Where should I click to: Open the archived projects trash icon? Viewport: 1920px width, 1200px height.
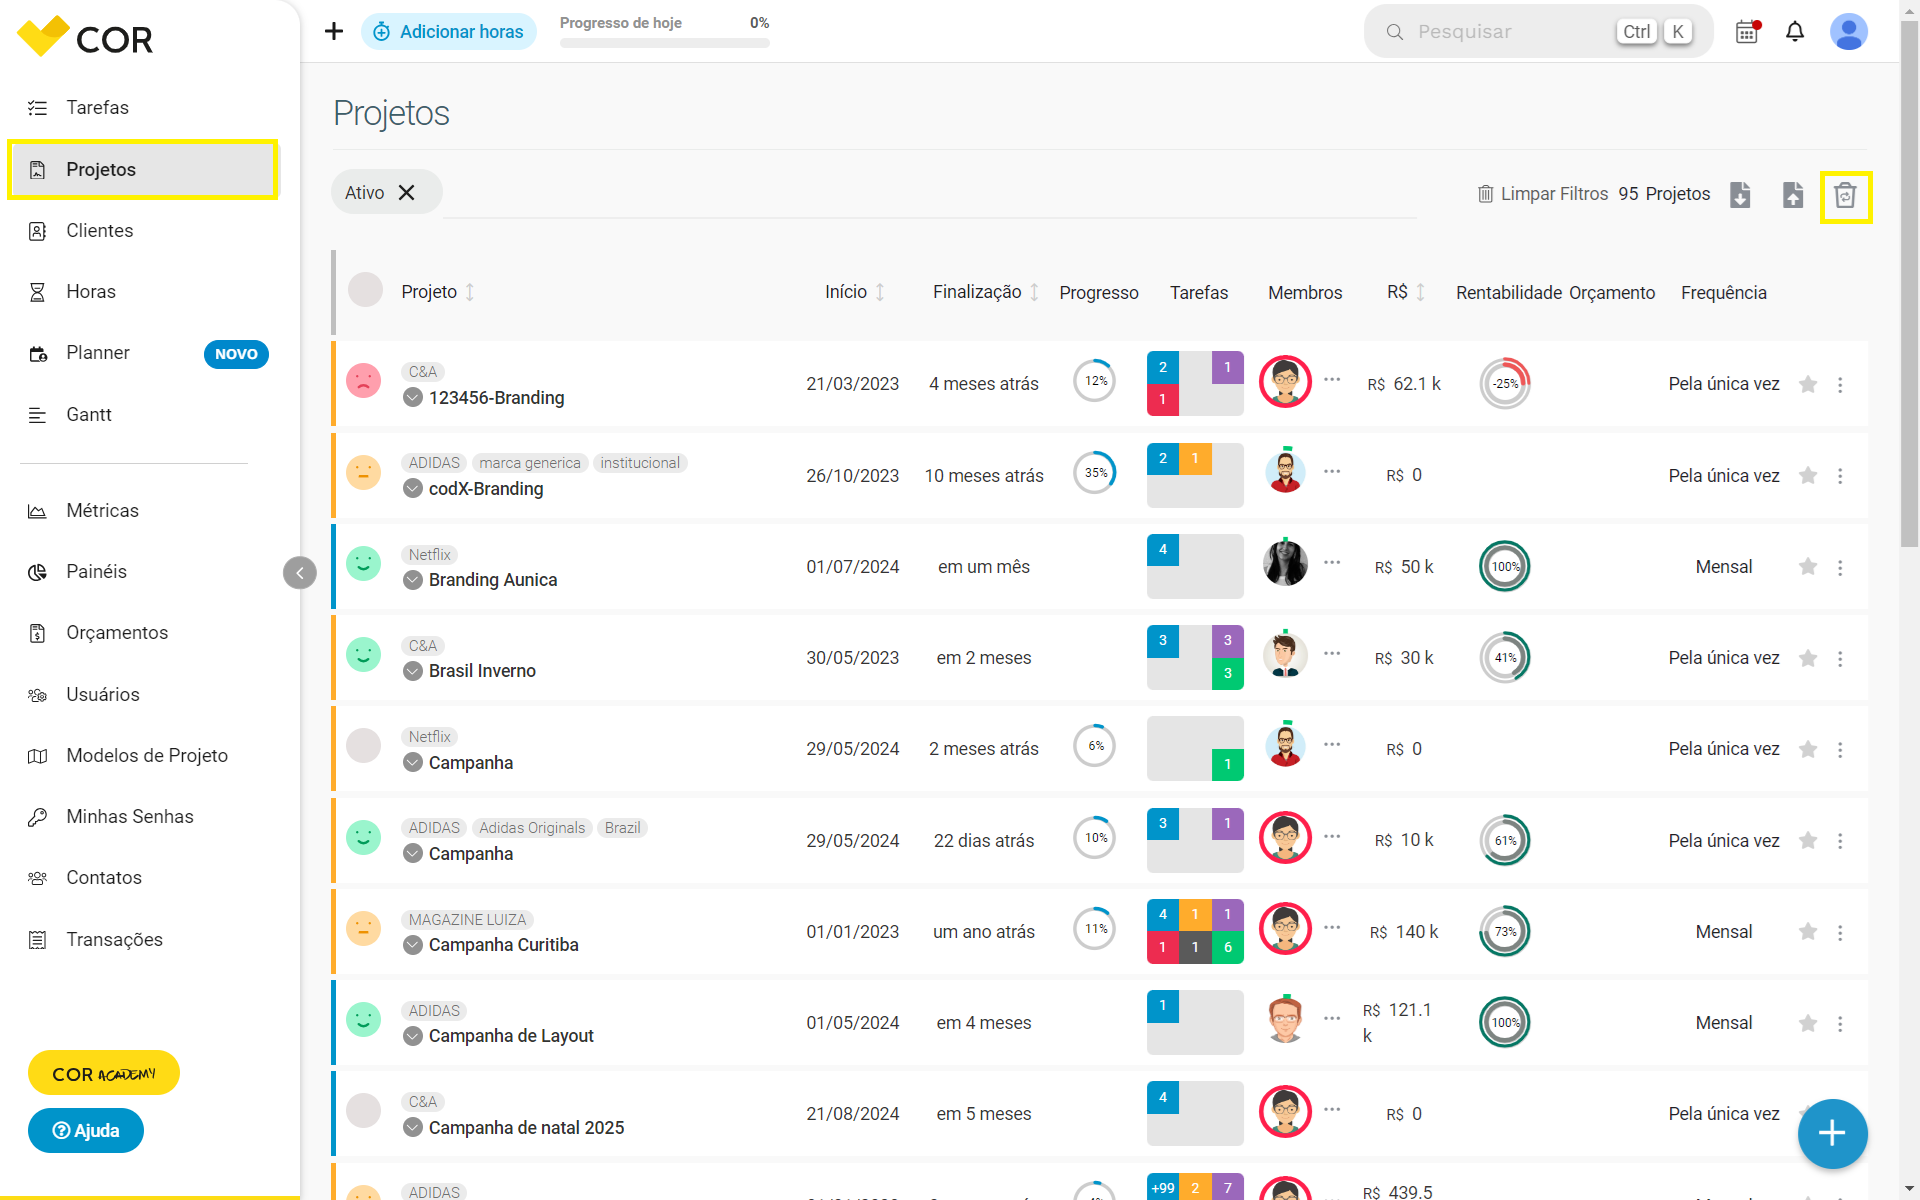pos(1845,196)
